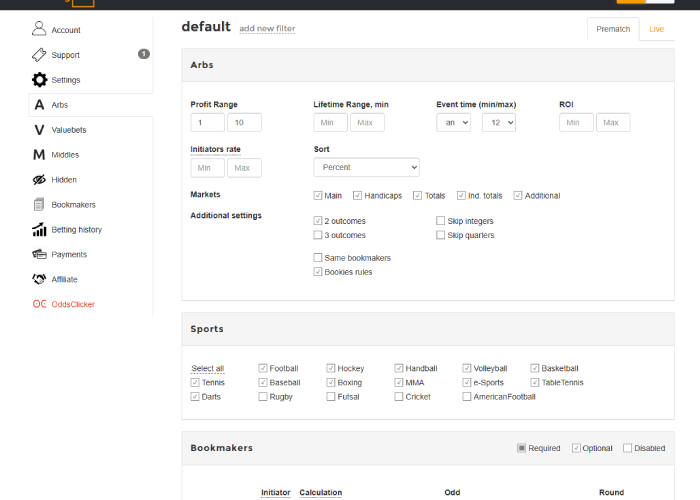Image resolution: width=700 pixels, height=500 pixels.
Task: Toggle the Totals market checkbox
Action: point(417,196)
